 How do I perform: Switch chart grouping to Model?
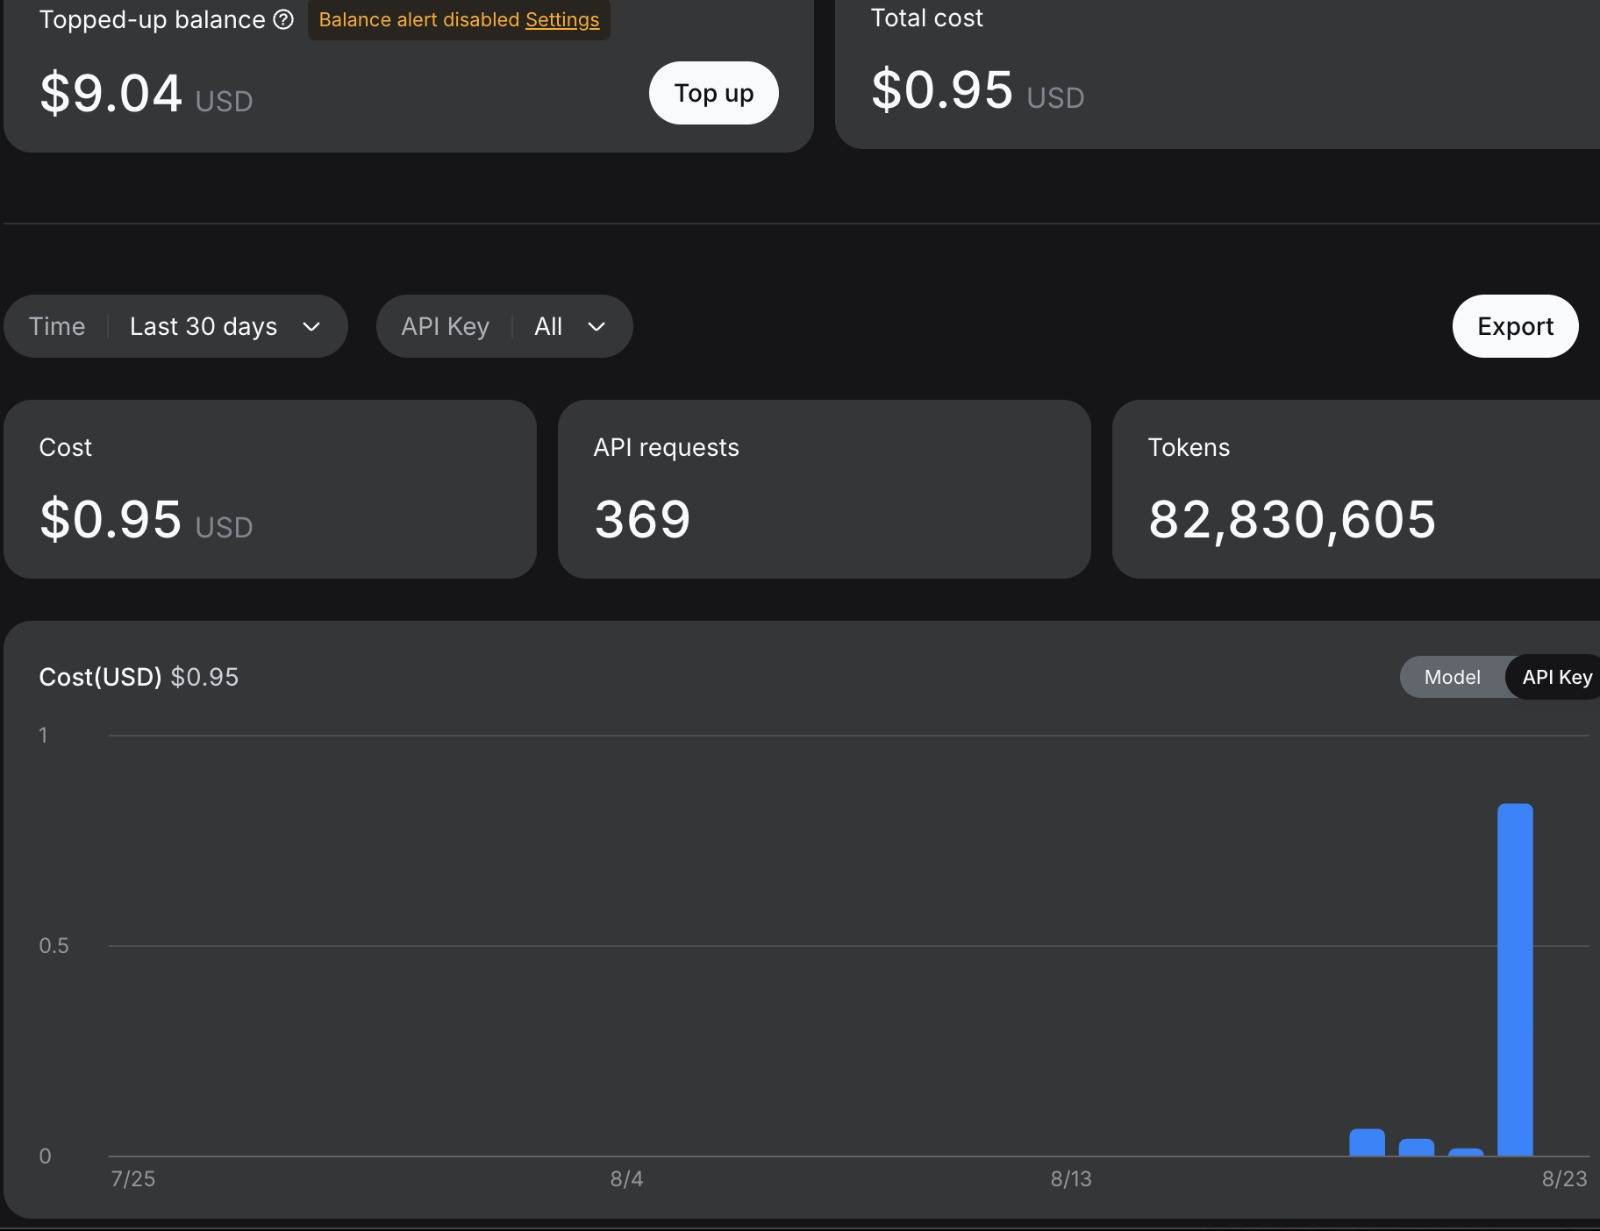tap(1452, 677)
